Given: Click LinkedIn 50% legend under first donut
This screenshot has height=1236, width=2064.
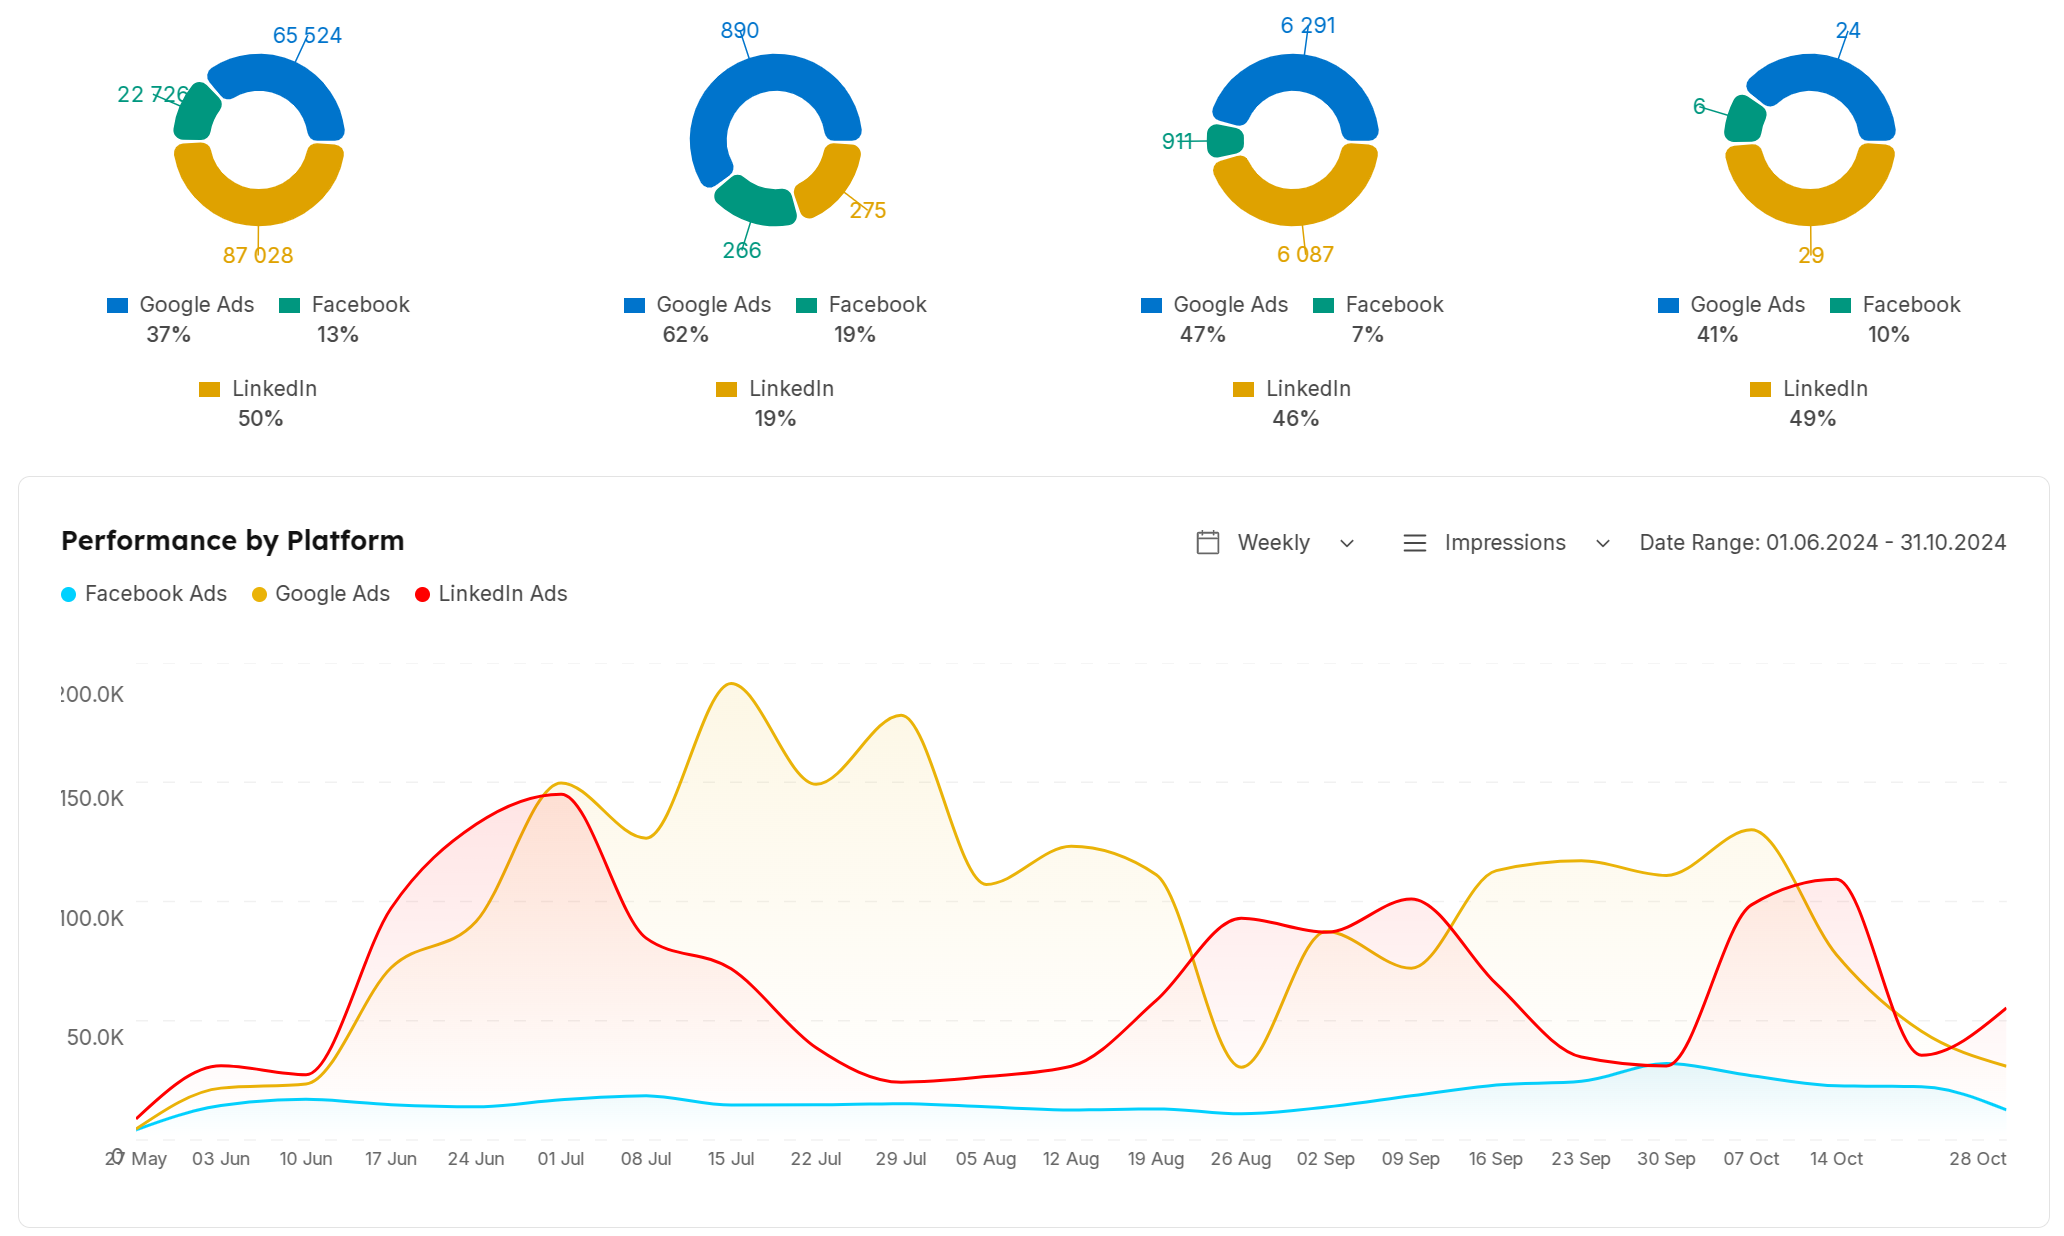Looking at the screenshot, I should pyautogui.click(x=273, y=389).
